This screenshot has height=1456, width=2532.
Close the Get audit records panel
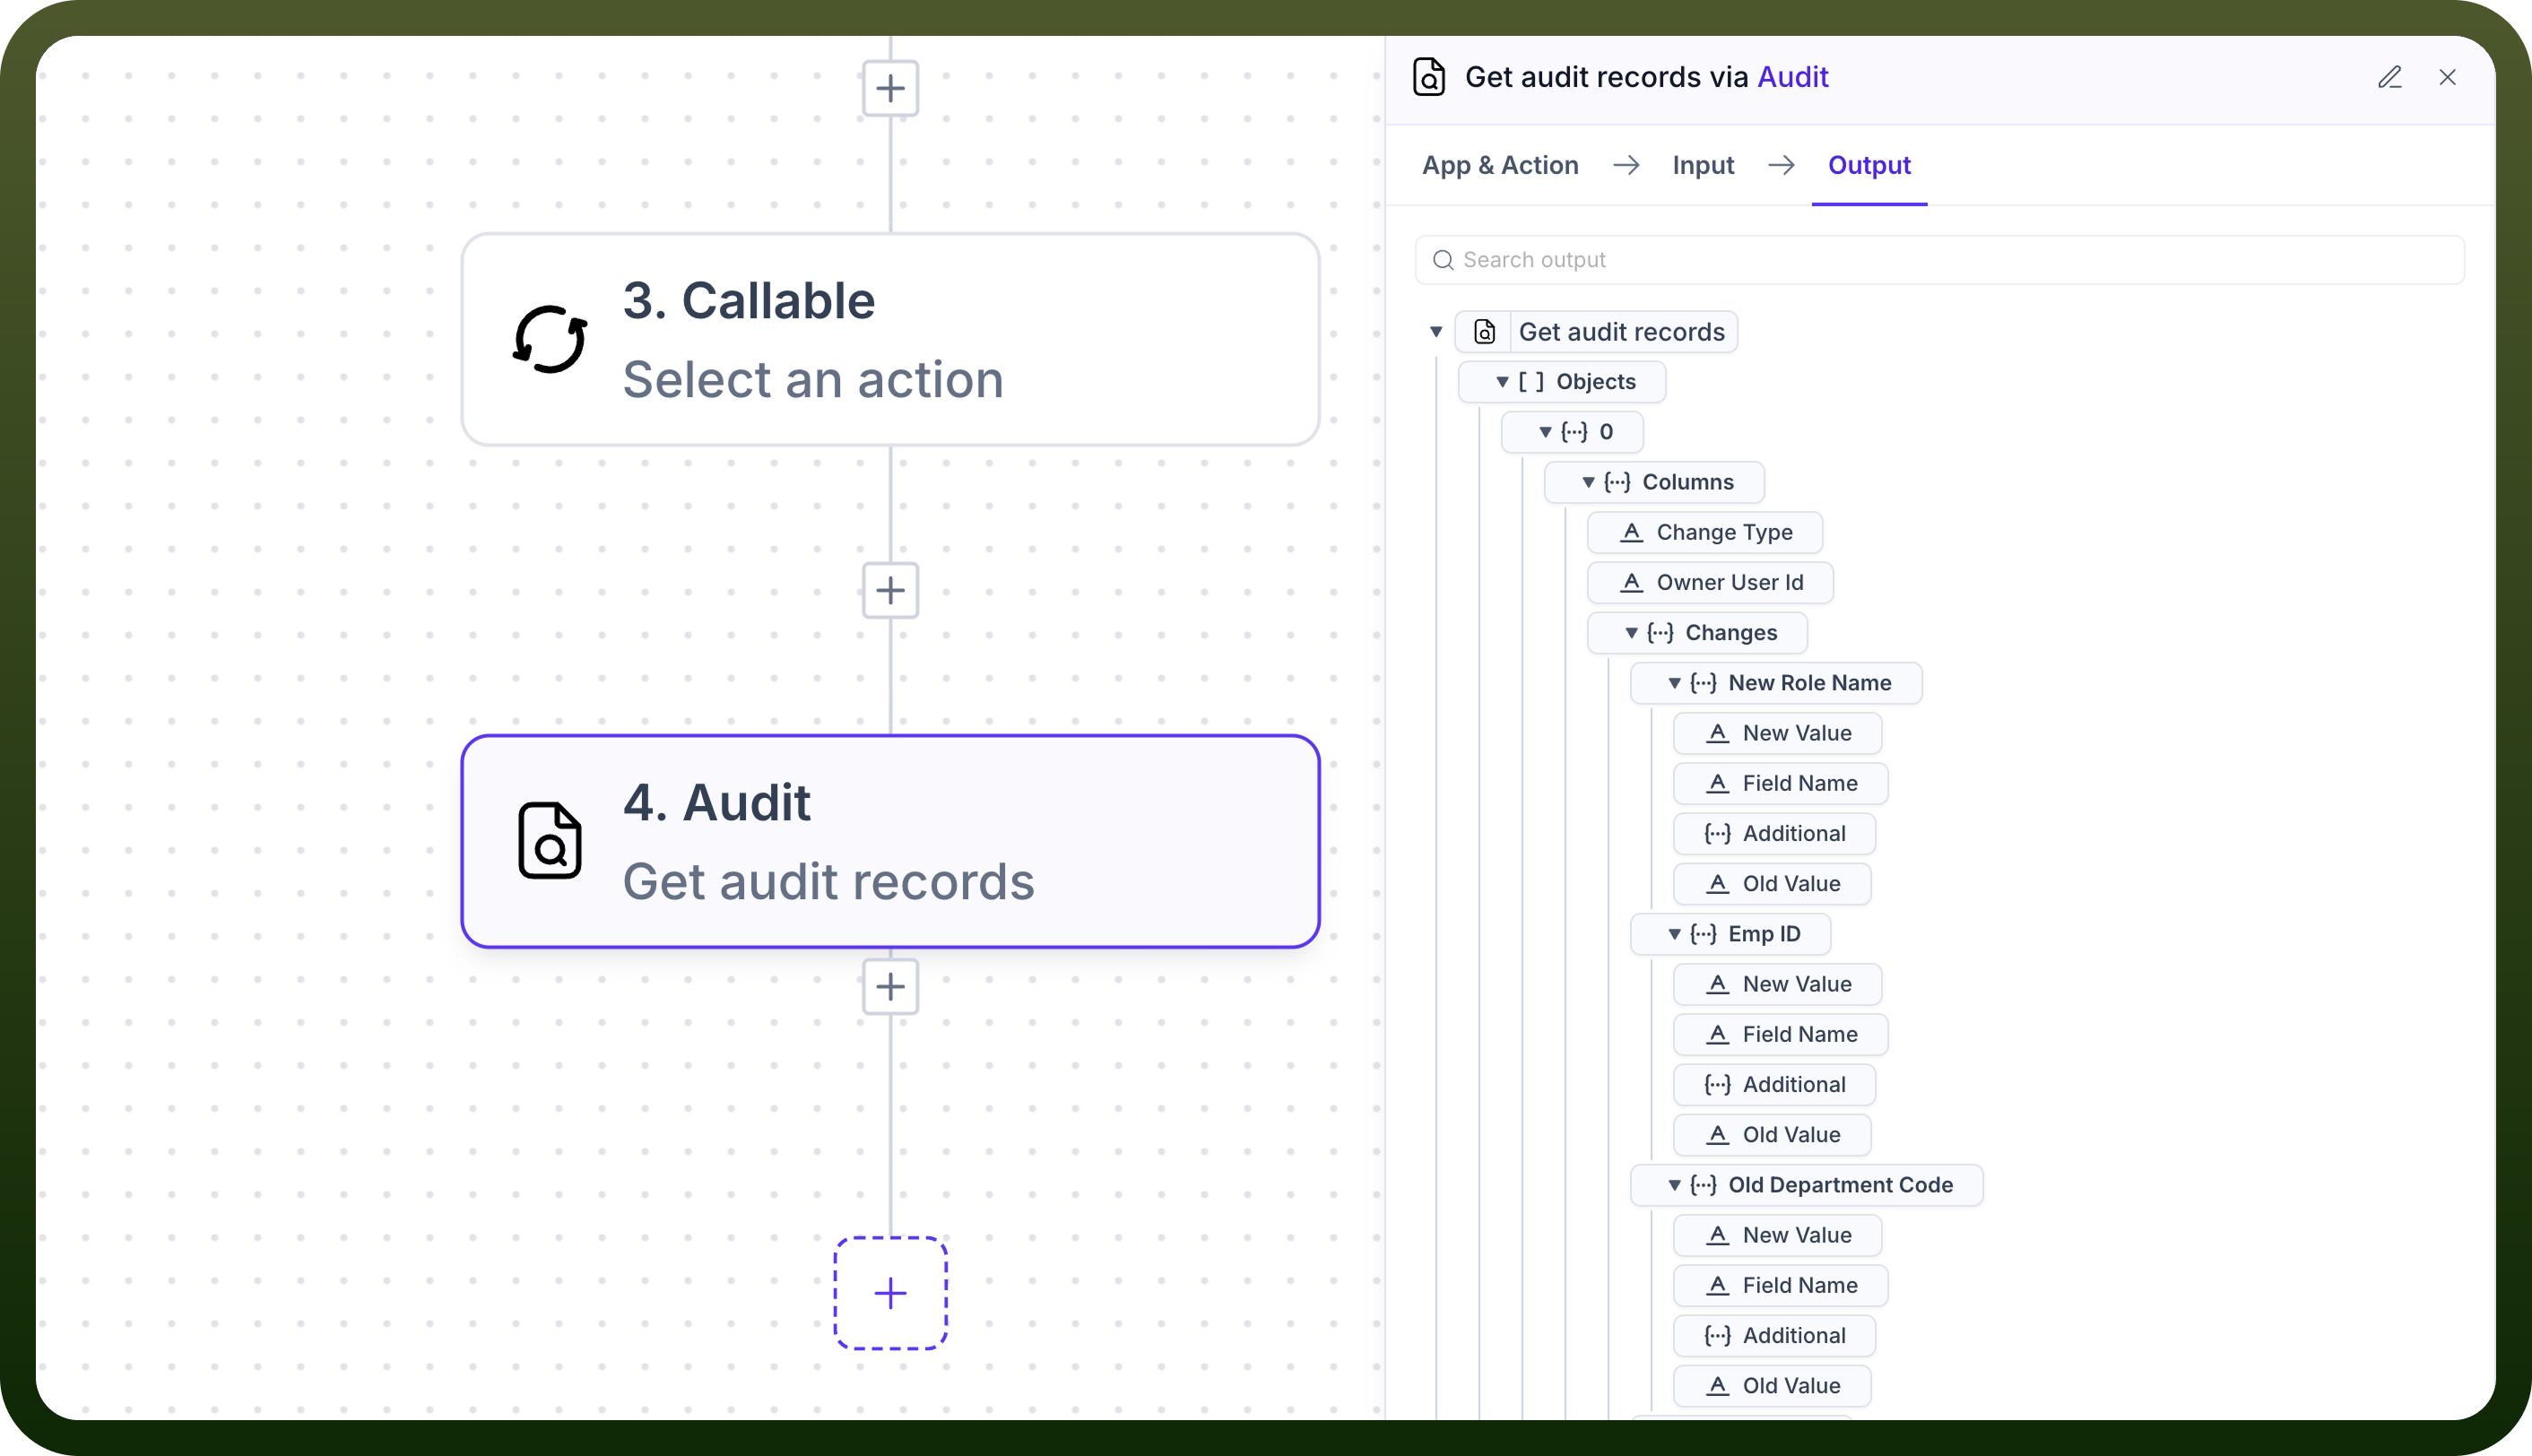[2447, 77]
